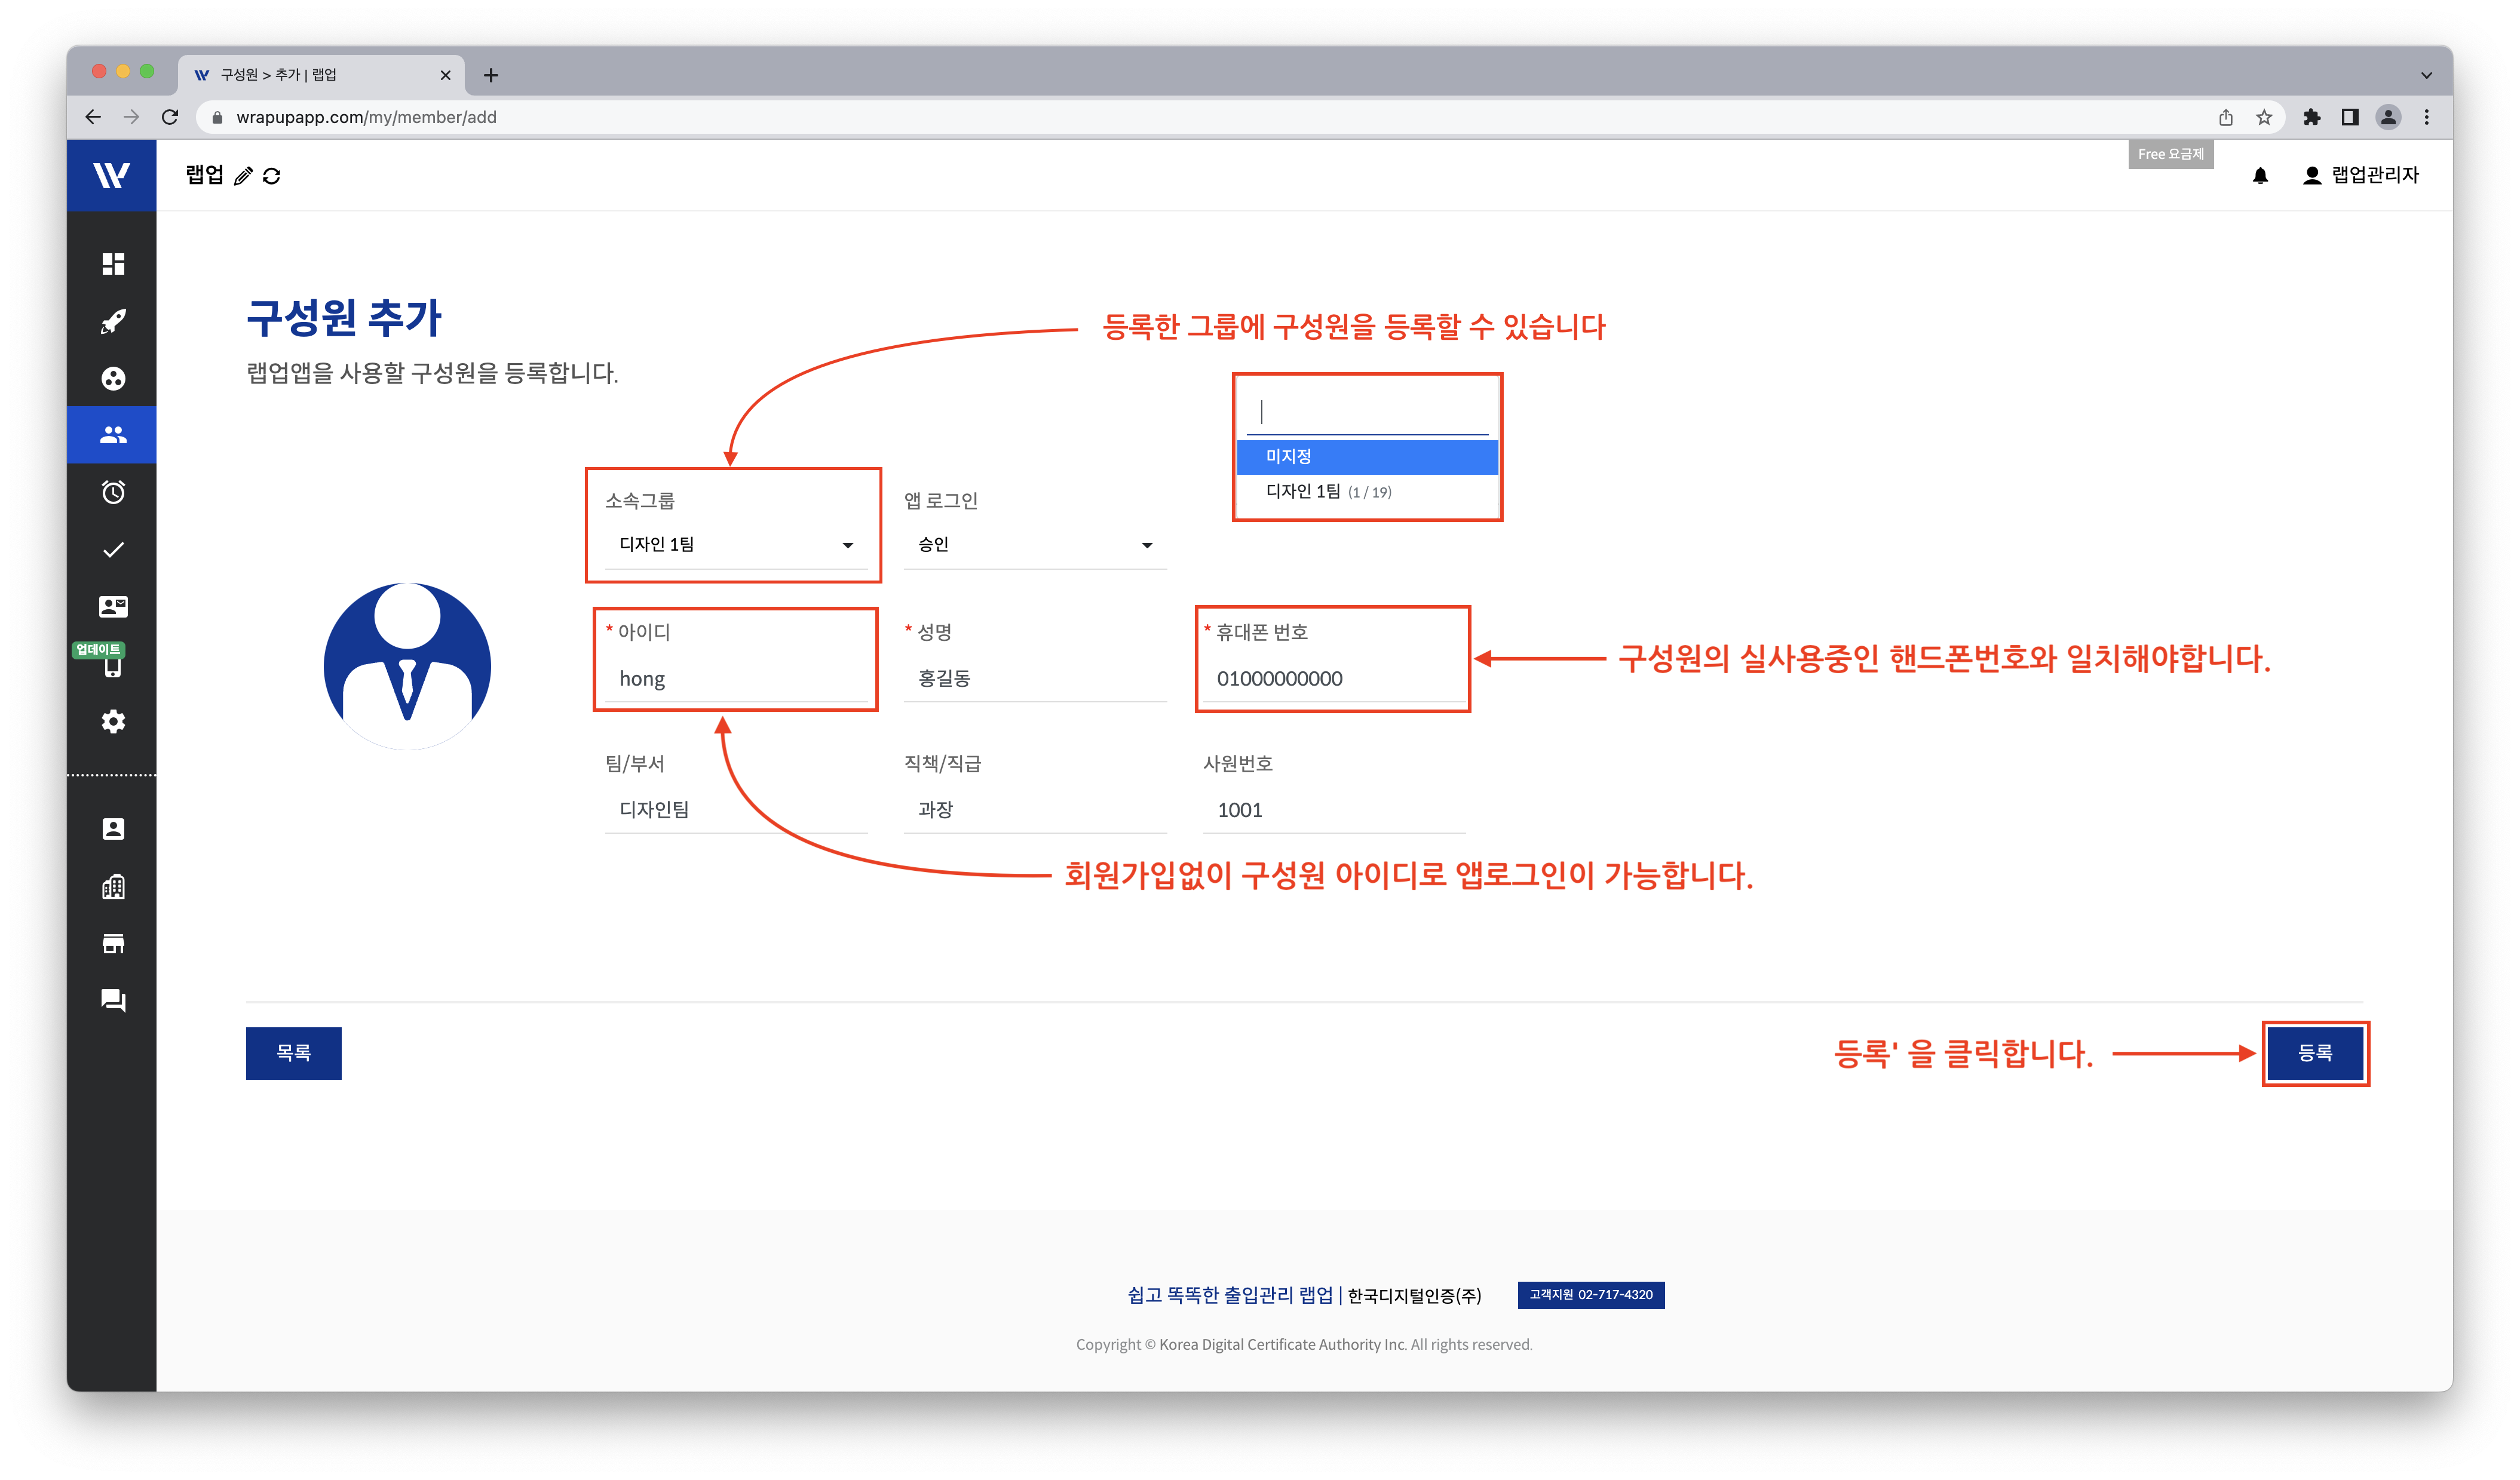
Task: Click the site lock icon in address bar
Action: [x=217, y=117]
